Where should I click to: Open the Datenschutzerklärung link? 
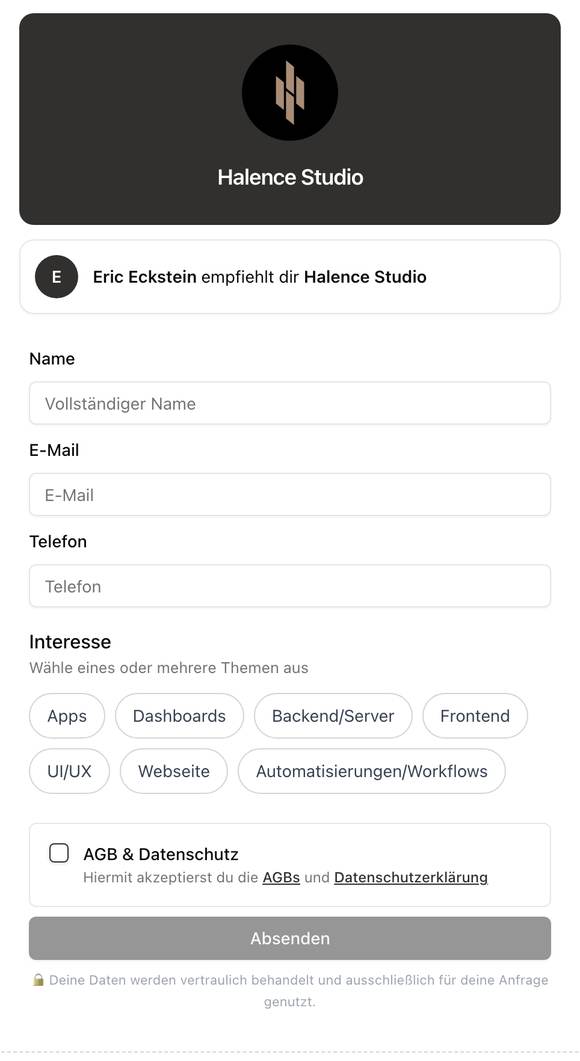(x=411, y=878)
